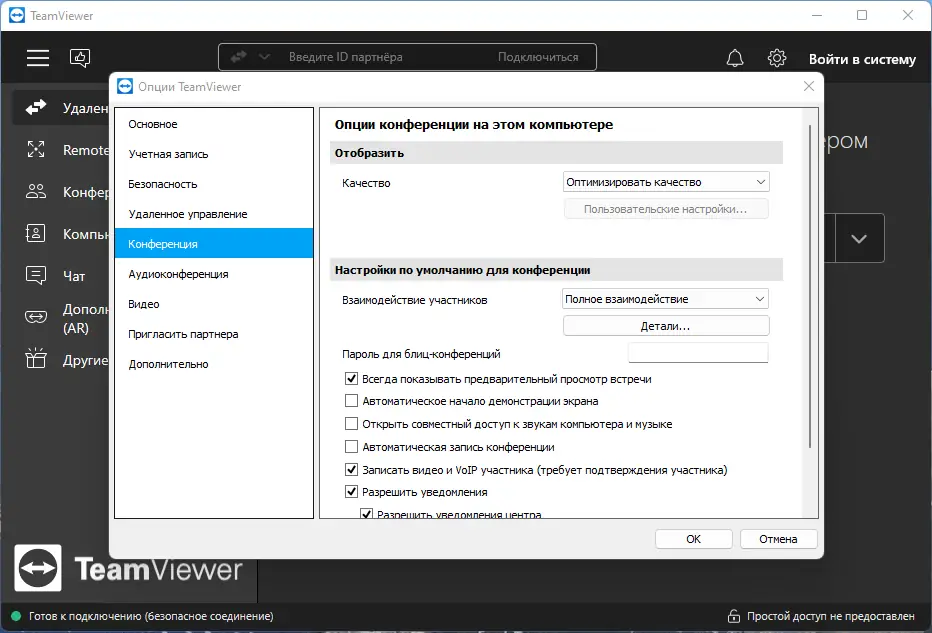Open the Взаимодействие участников dropdown

tap(666, 298)
